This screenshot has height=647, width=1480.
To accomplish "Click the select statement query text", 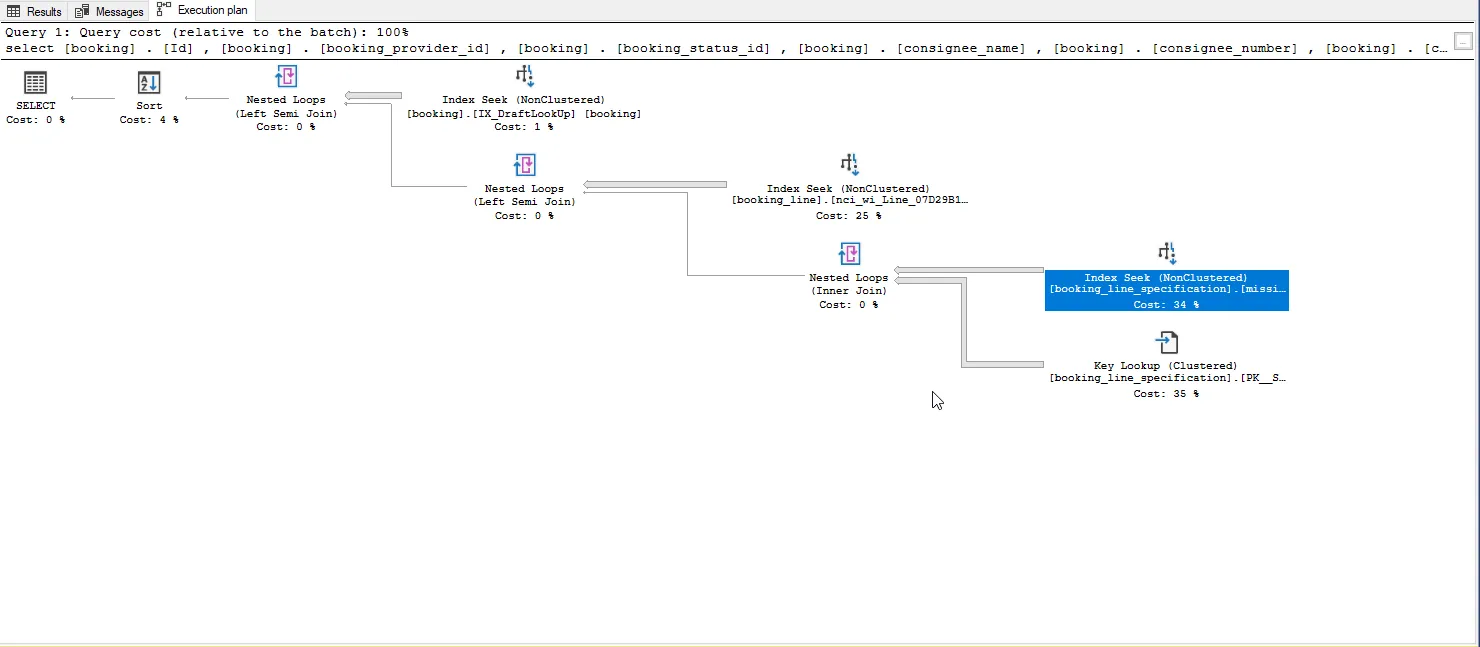I will click(x=726, y=48).
